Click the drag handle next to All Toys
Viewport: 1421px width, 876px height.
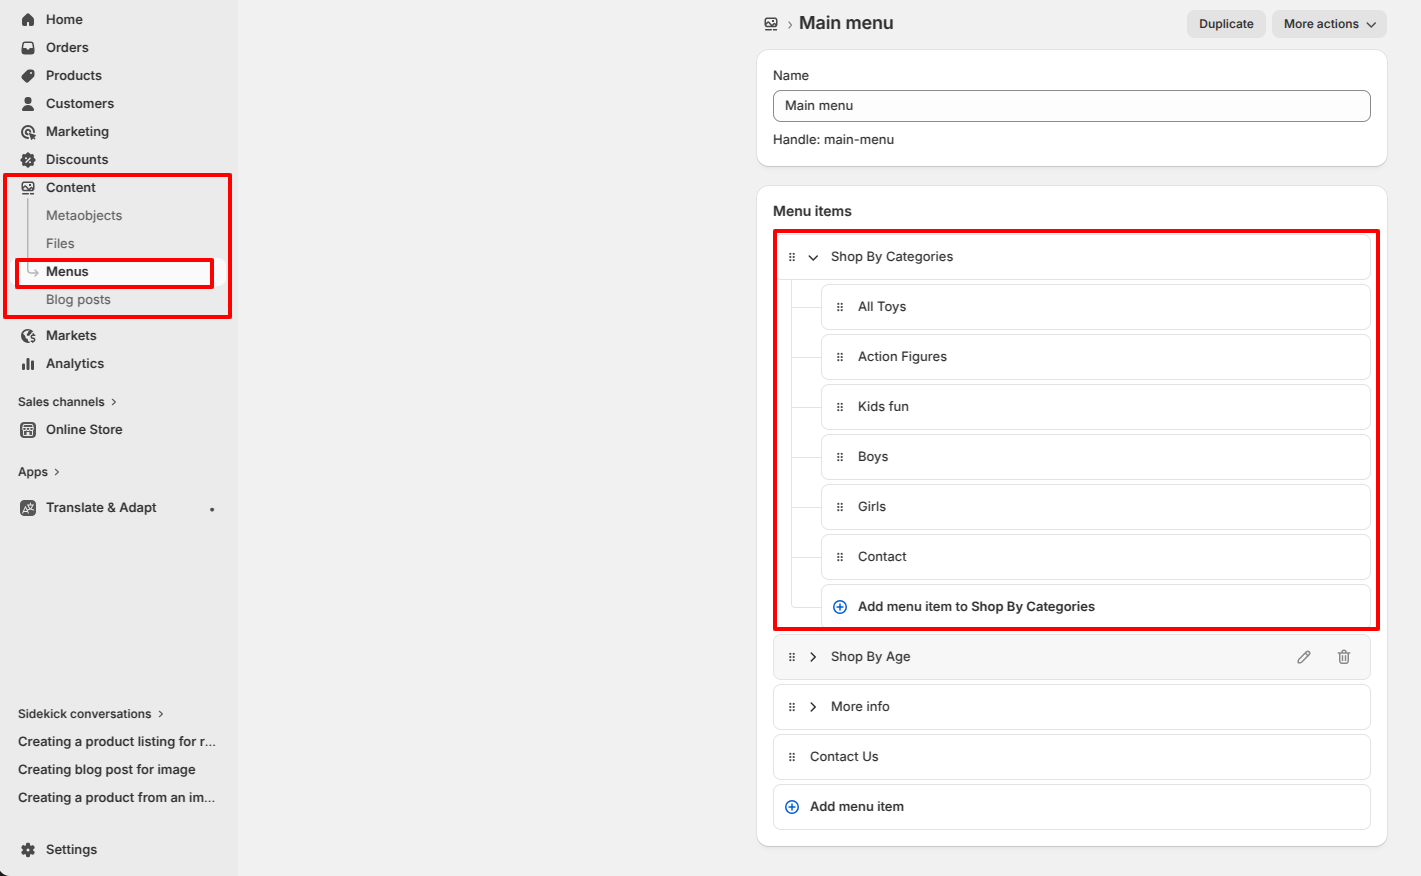pos(840,307)
